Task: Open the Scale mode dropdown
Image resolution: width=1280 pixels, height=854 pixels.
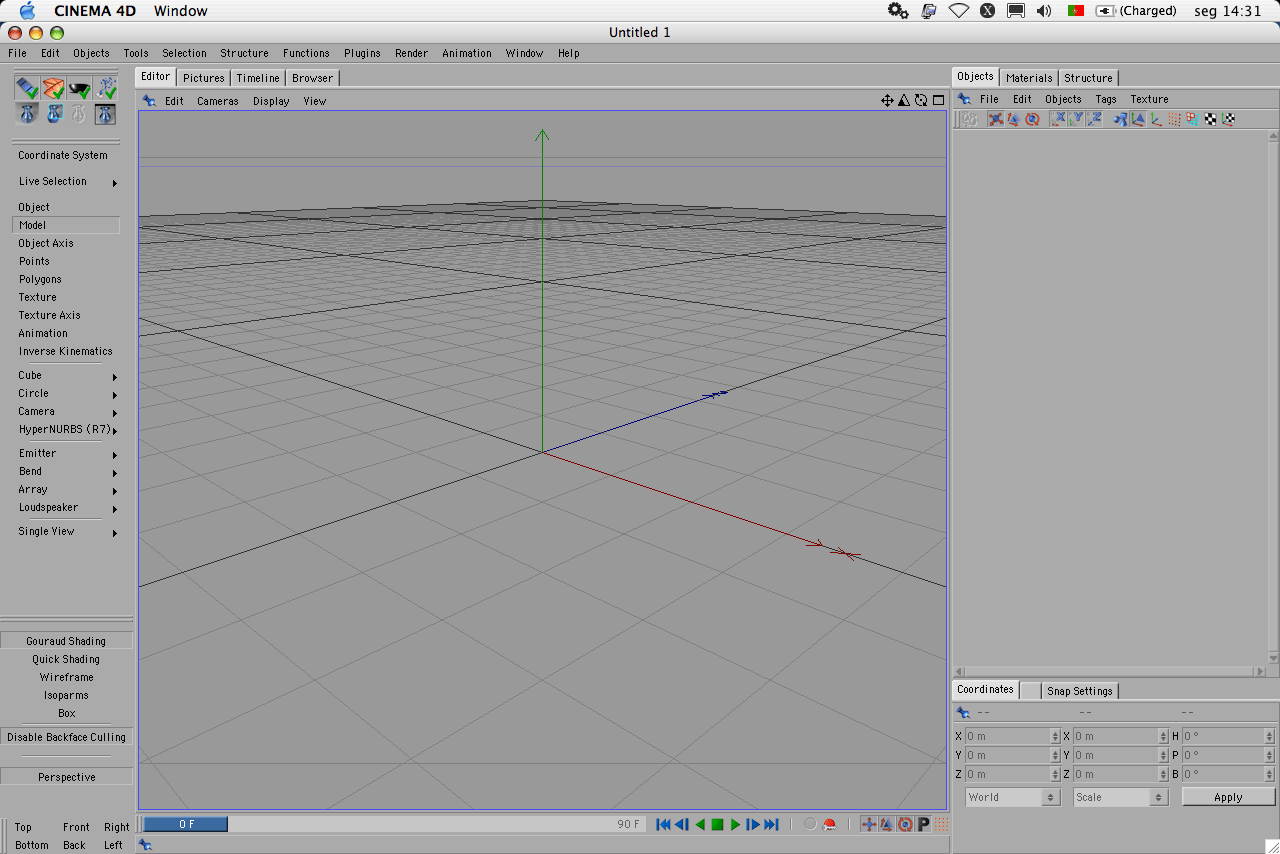Action: click(x=1120, y=797)
